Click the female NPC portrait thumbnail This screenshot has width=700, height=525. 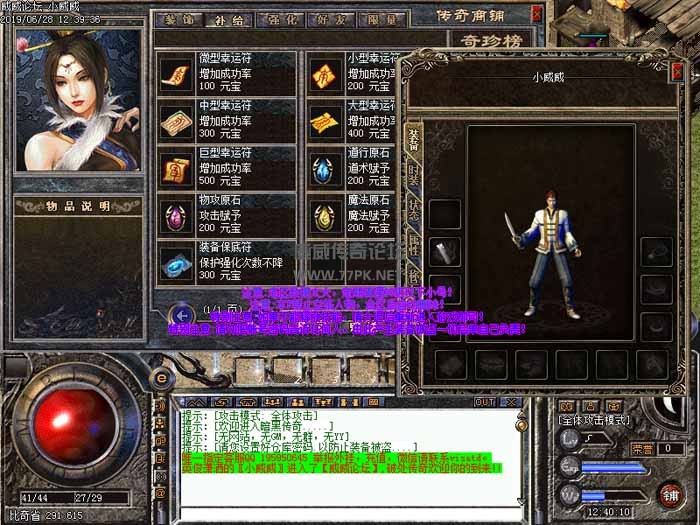point(78,100)
